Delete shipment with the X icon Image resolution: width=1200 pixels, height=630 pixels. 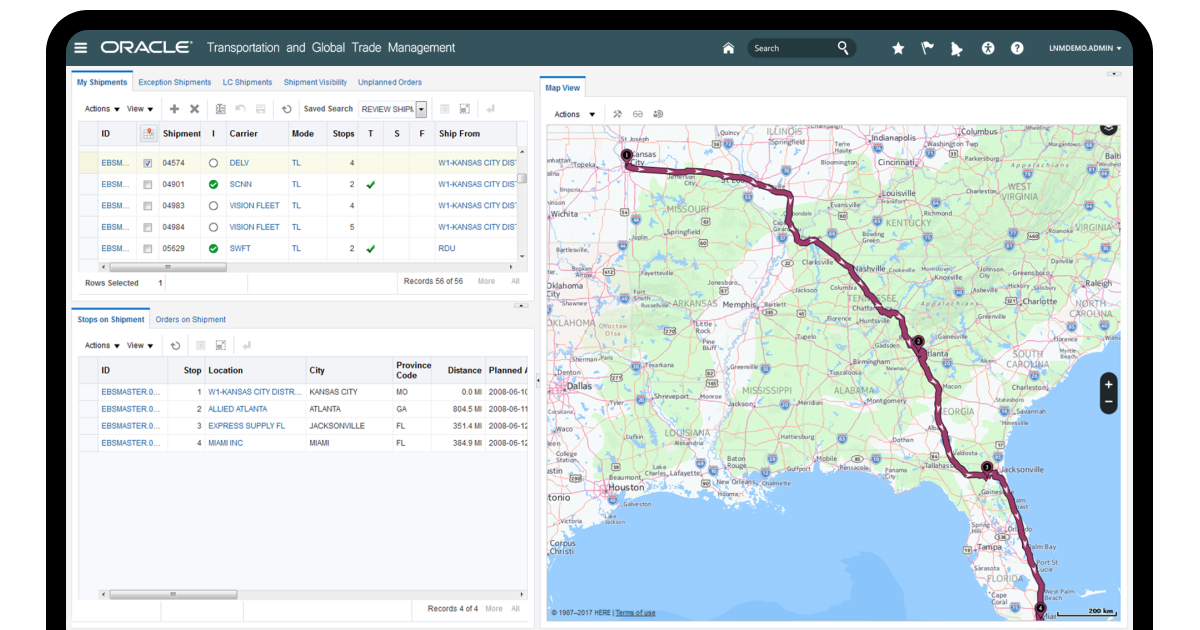195,109
